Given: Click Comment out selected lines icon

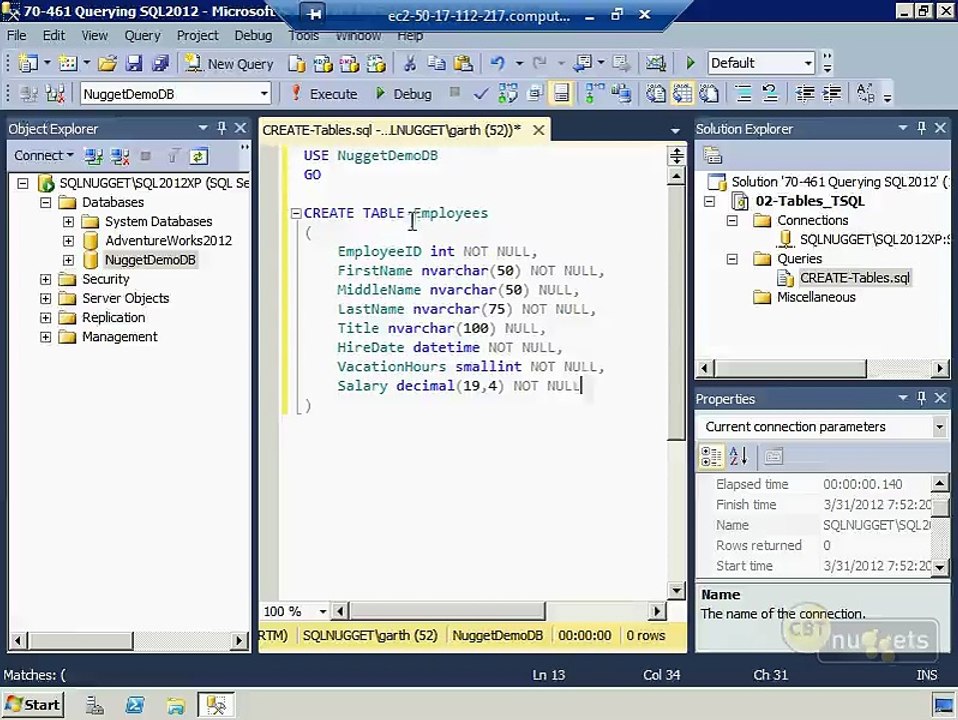Looking at the screenshot, I should point(744,94).
